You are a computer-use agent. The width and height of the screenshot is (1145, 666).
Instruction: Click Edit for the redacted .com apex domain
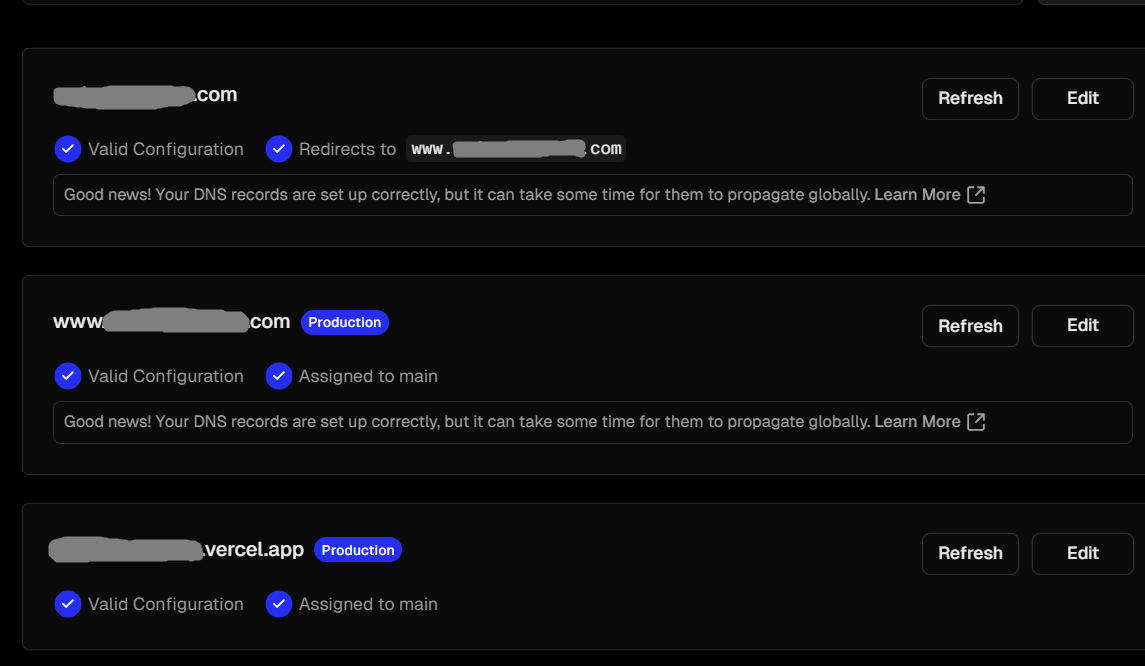click(1082, 98)
